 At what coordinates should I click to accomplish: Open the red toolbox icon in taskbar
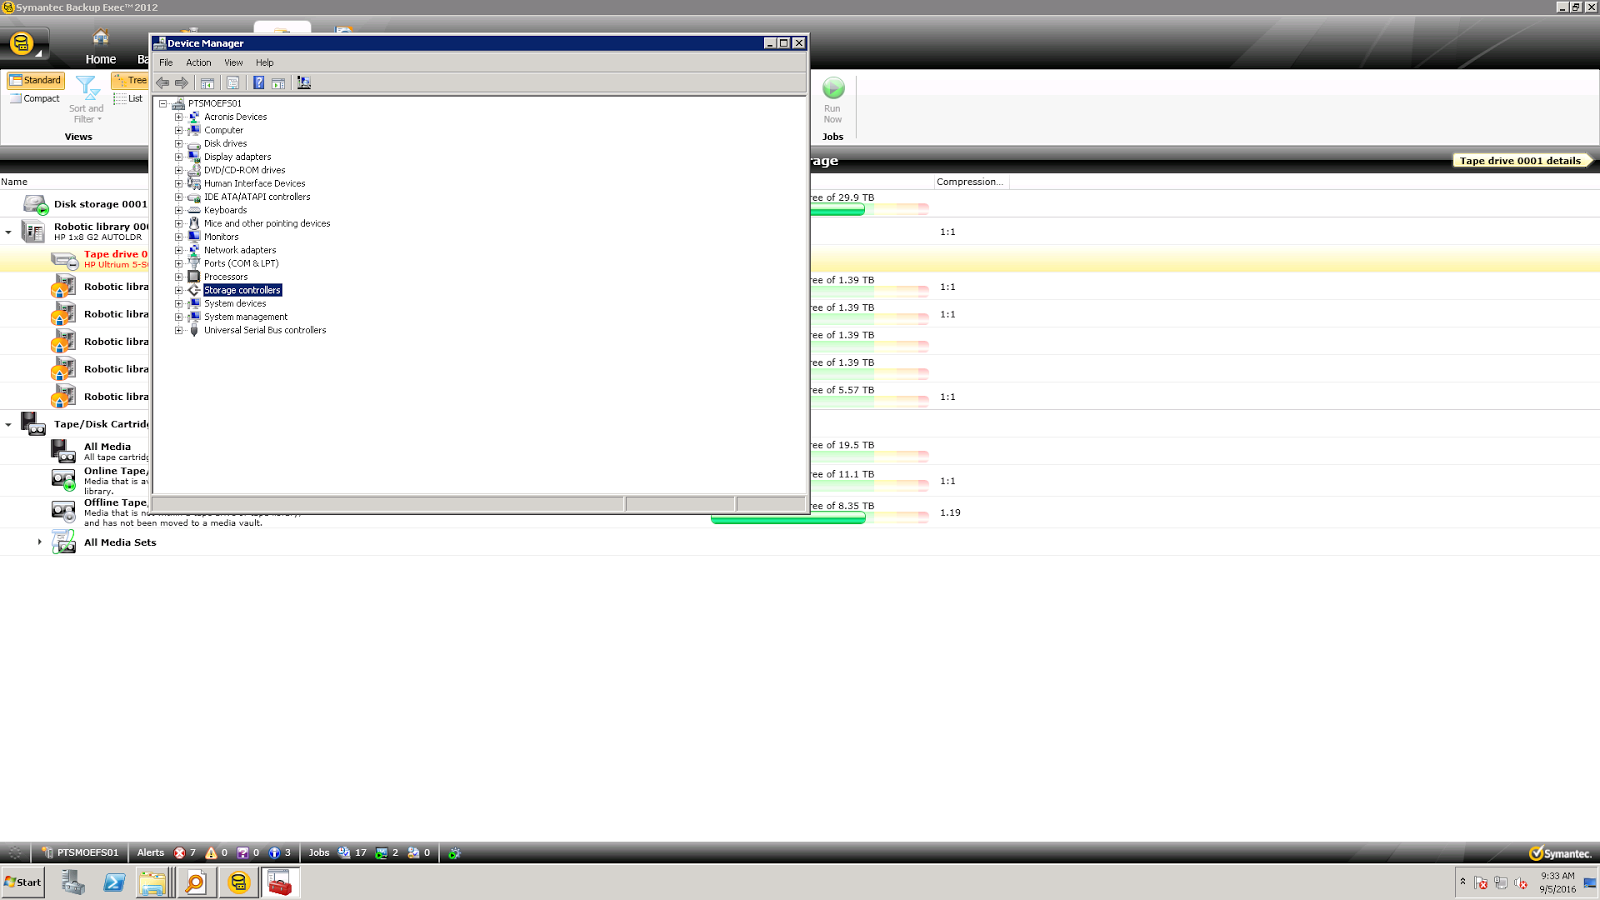[x=280, y=883]
